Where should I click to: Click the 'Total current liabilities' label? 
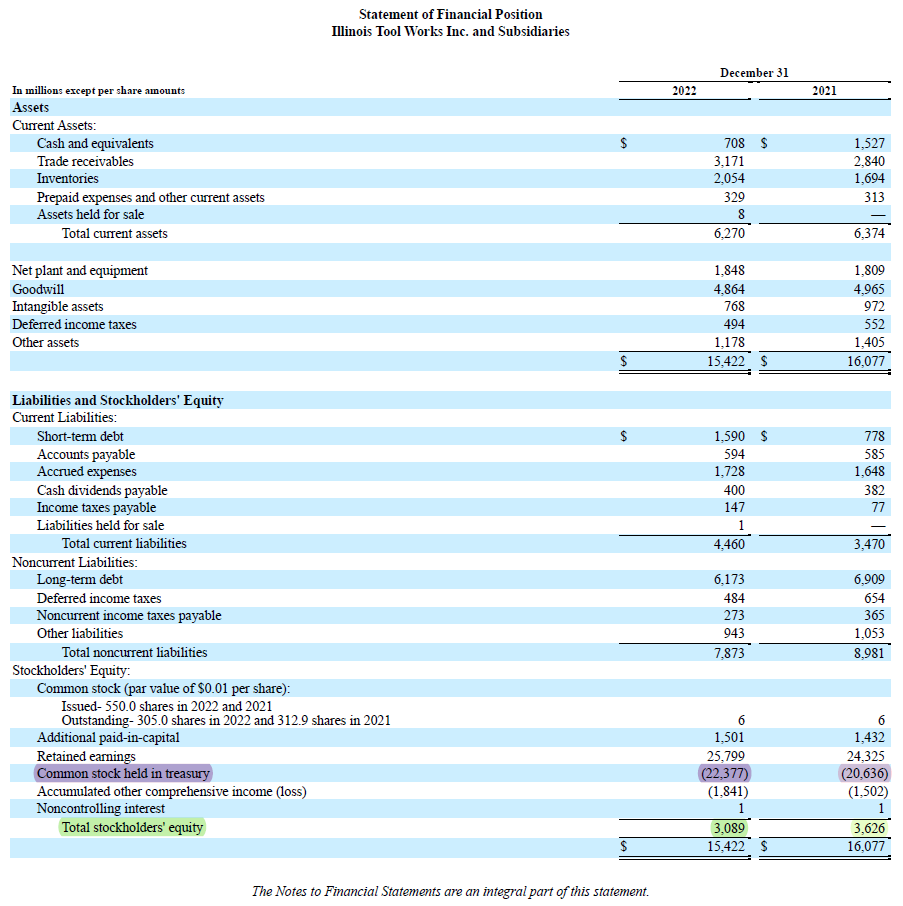tap(124, 543)
